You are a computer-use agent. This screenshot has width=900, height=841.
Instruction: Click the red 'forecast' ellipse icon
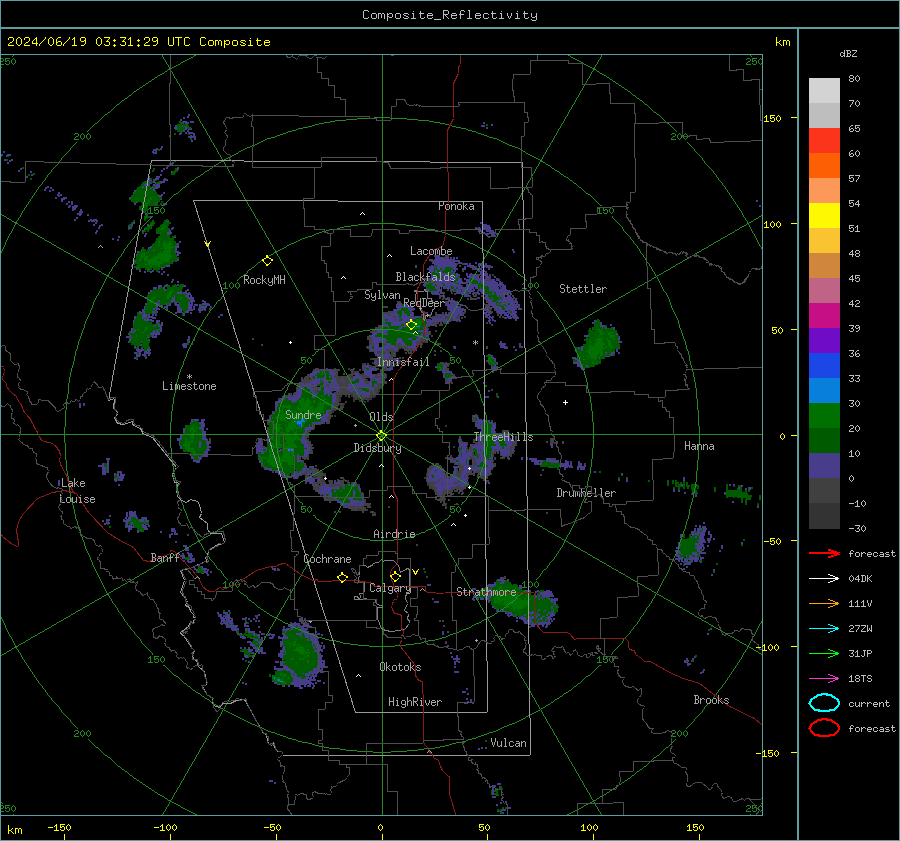click(824, 728)
